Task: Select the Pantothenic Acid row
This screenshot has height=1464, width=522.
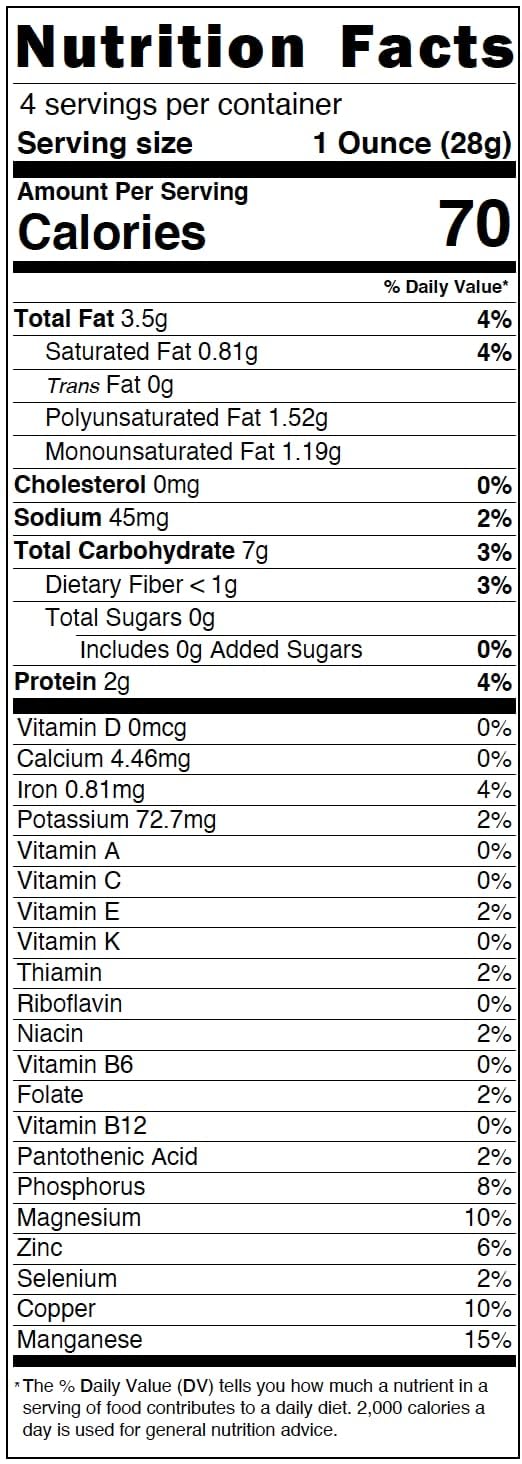Action: (x=264, y=1156)
